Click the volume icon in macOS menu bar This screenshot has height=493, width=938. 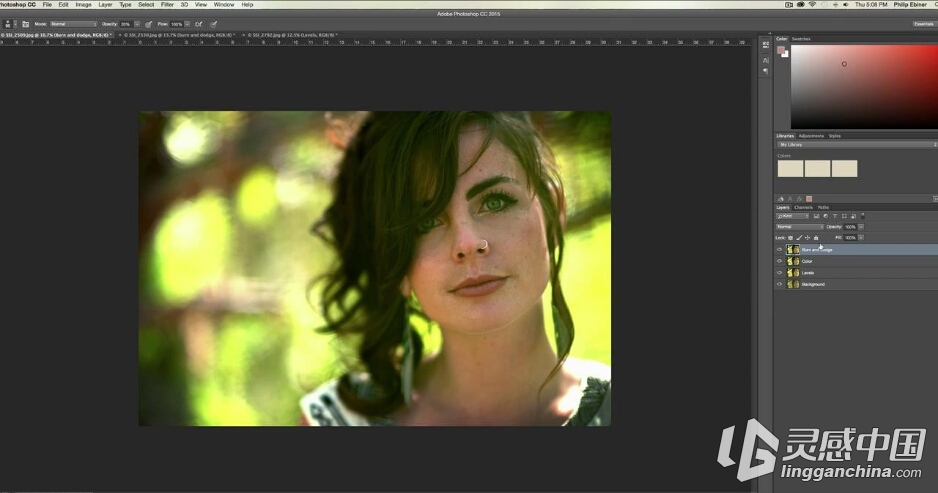tap(846, 4)
